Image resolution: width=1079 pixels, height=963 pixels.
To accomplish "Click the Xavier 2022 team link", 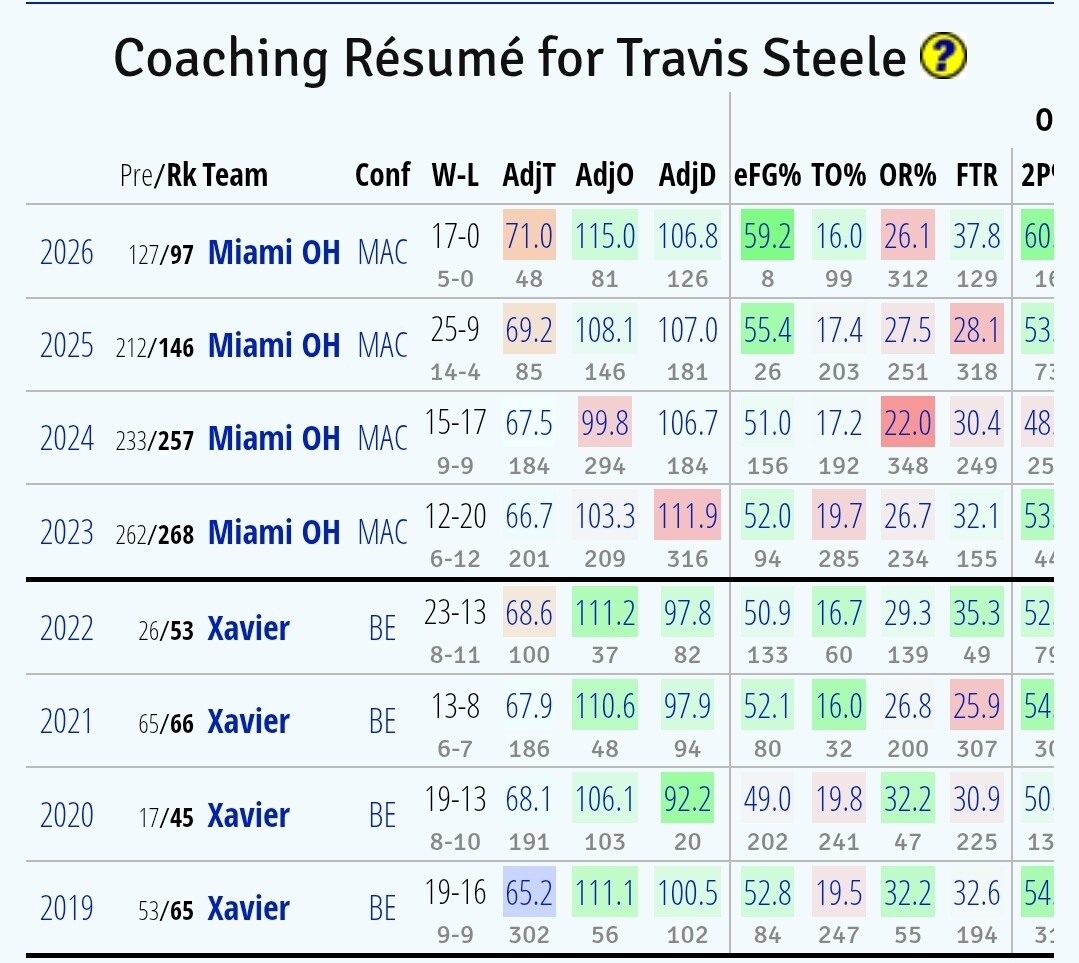I will (x=249, y=628).
